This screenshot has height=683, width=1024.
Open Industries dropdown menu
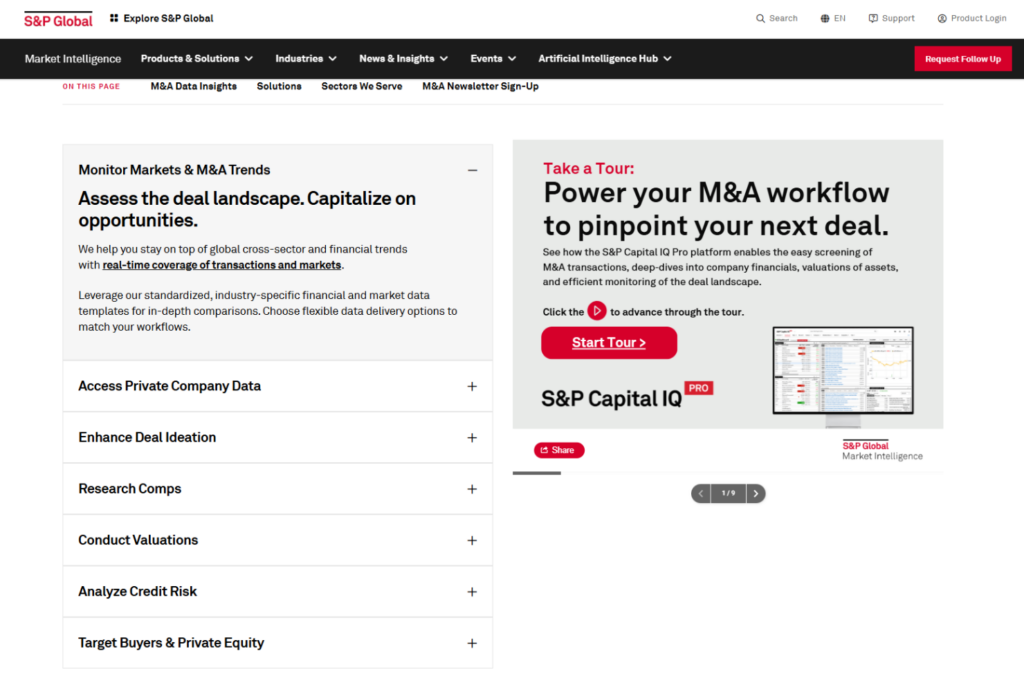306,59
